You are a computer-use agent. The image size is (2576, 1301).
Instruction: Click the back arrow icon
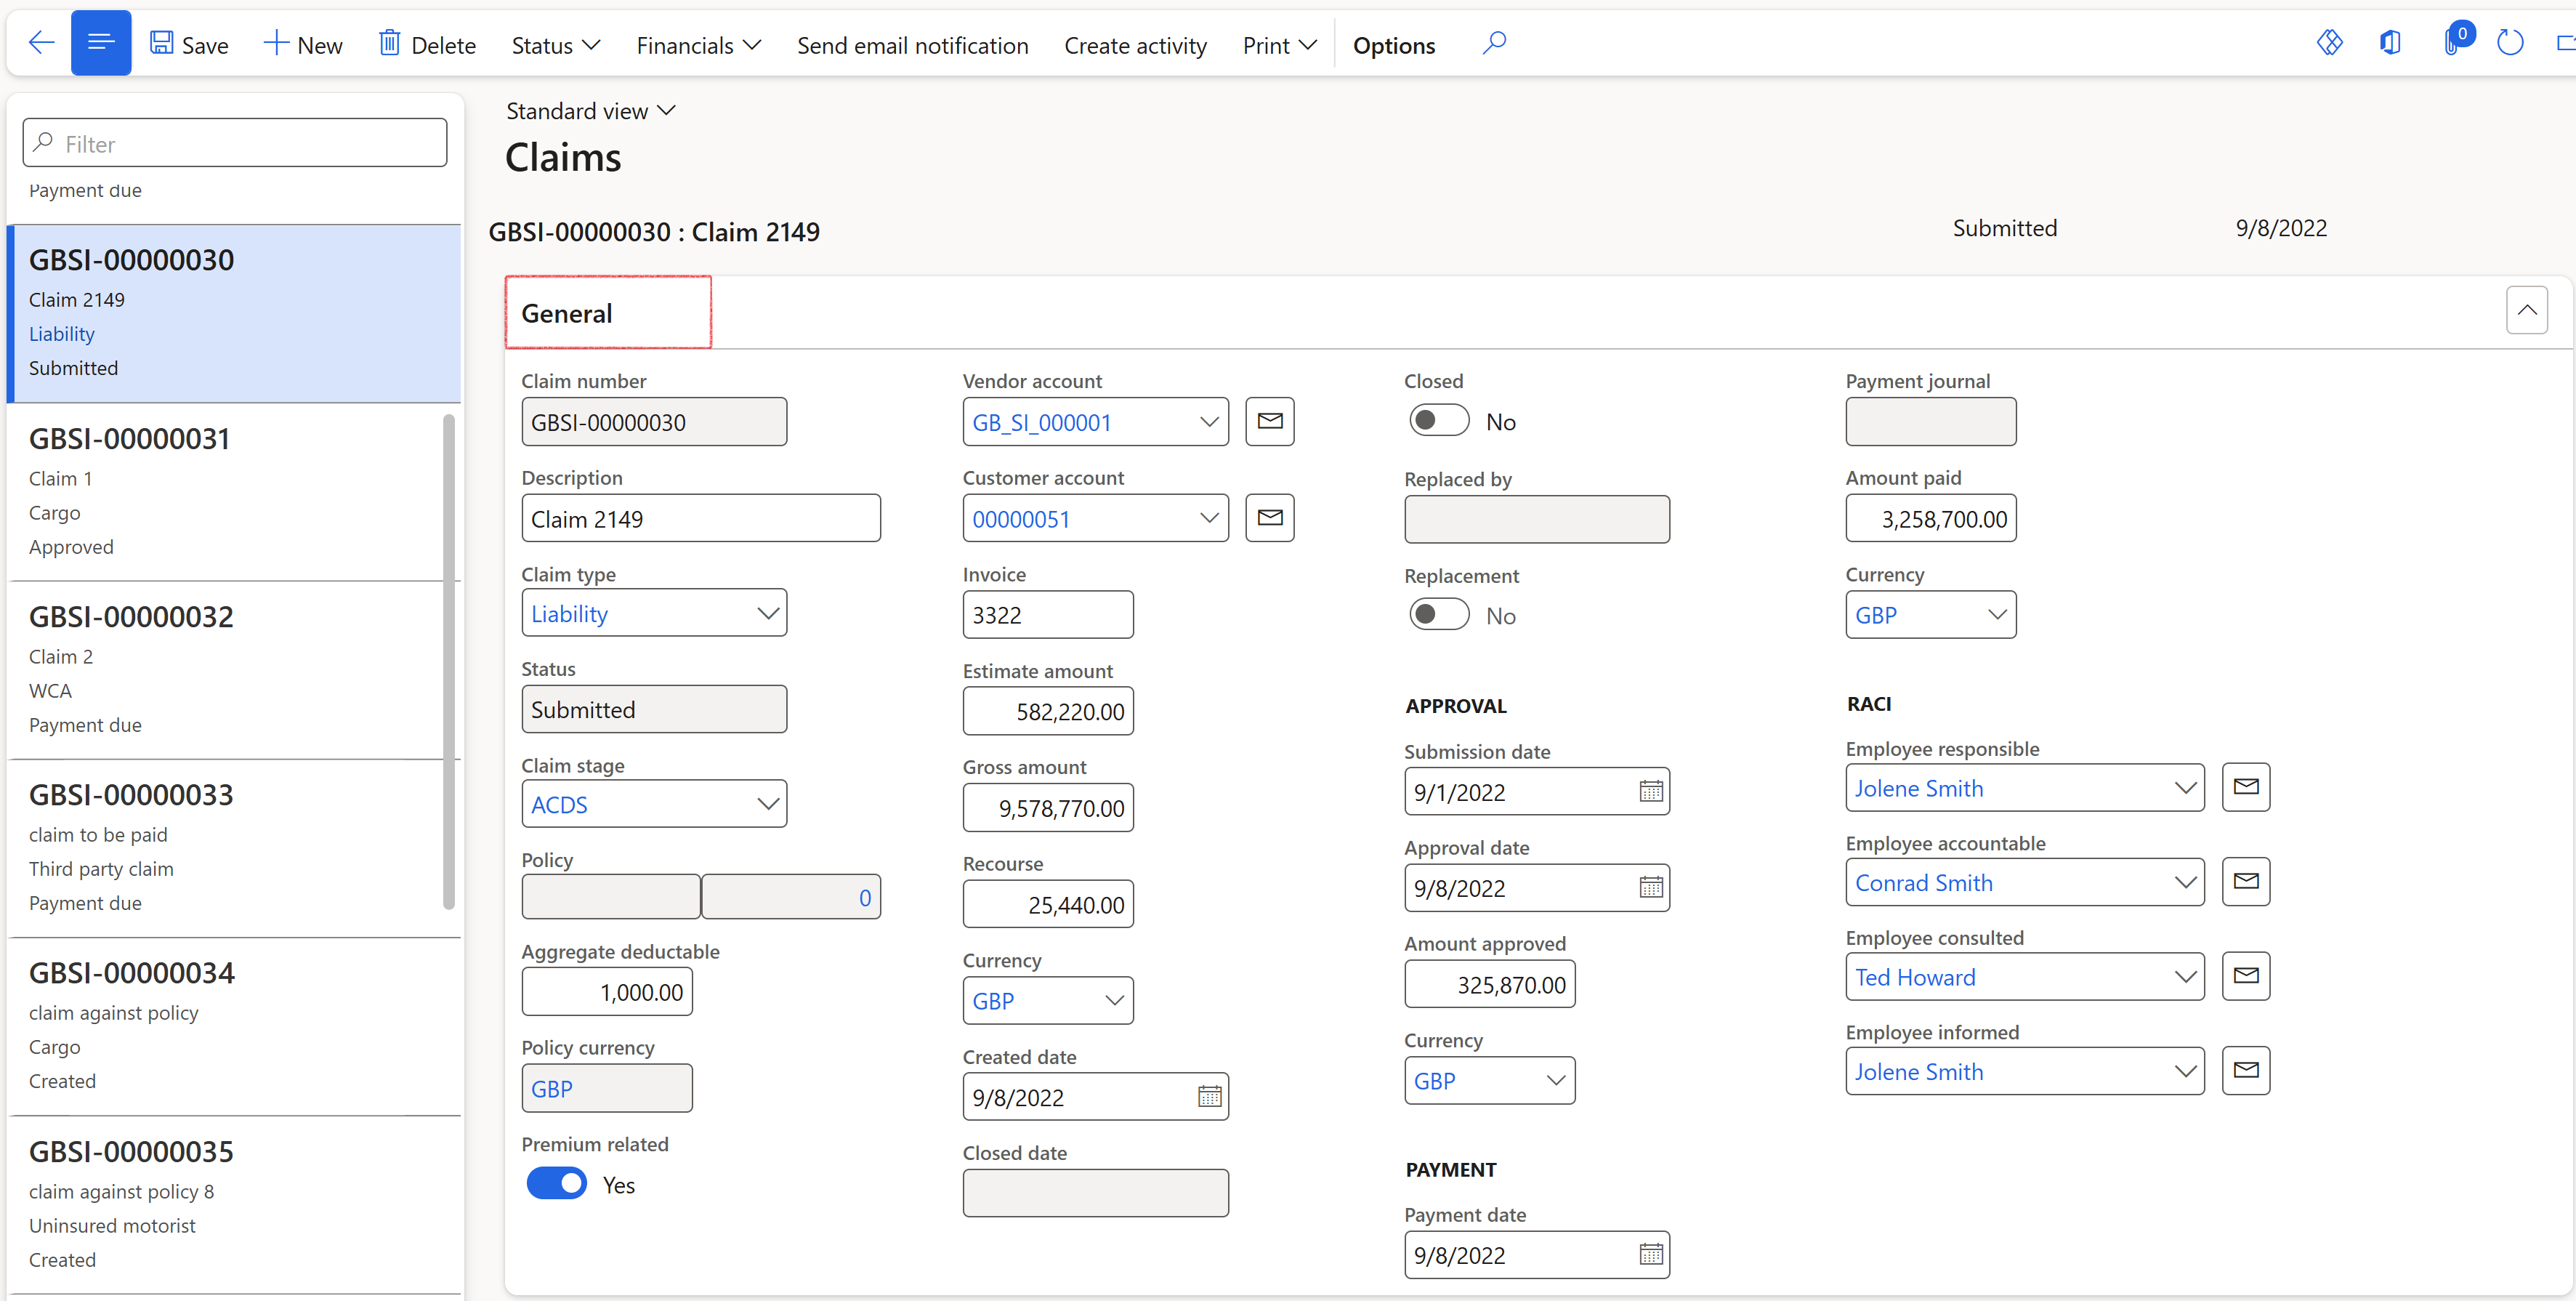(x=41, y=43)
